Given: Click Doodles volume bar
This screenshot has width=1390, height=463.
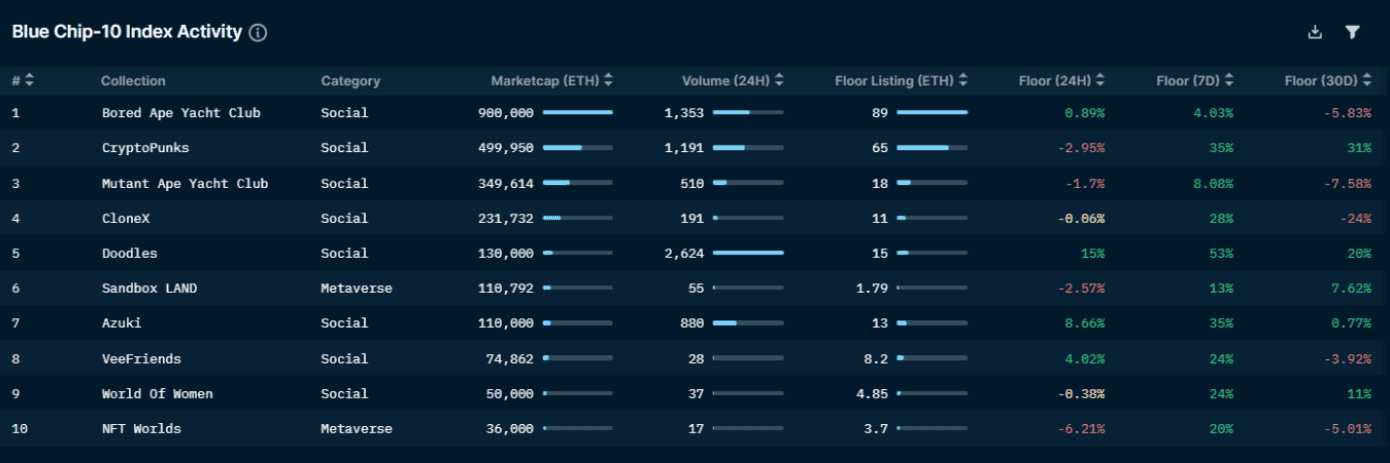Looking at the screenshot, I should [748, 254].
